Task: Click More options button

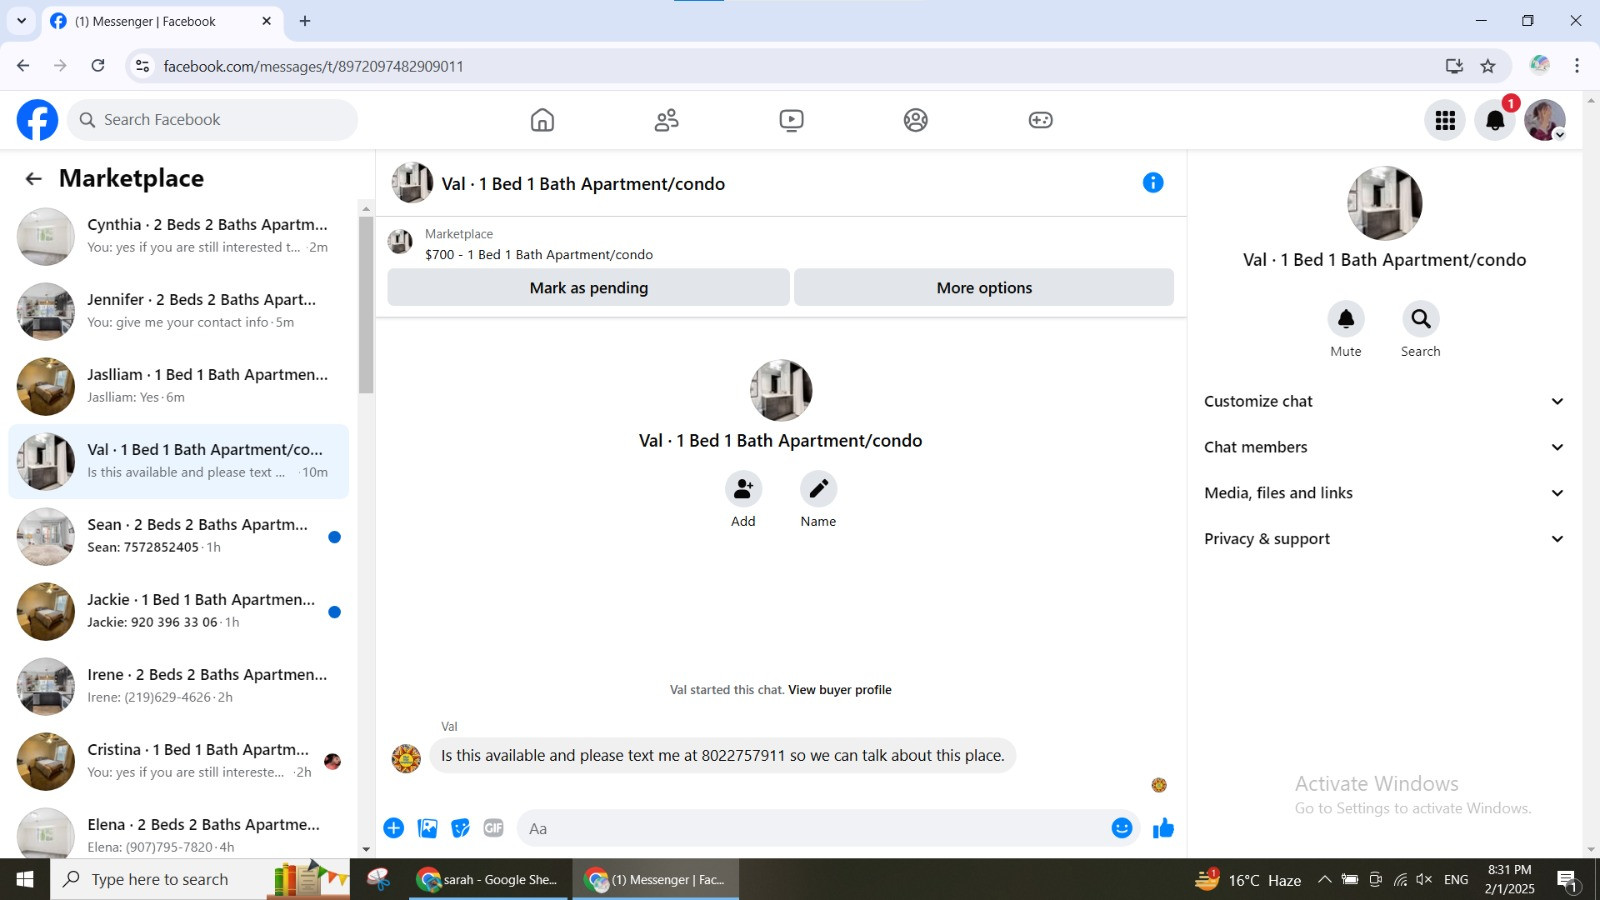Action: coord(984,288)
